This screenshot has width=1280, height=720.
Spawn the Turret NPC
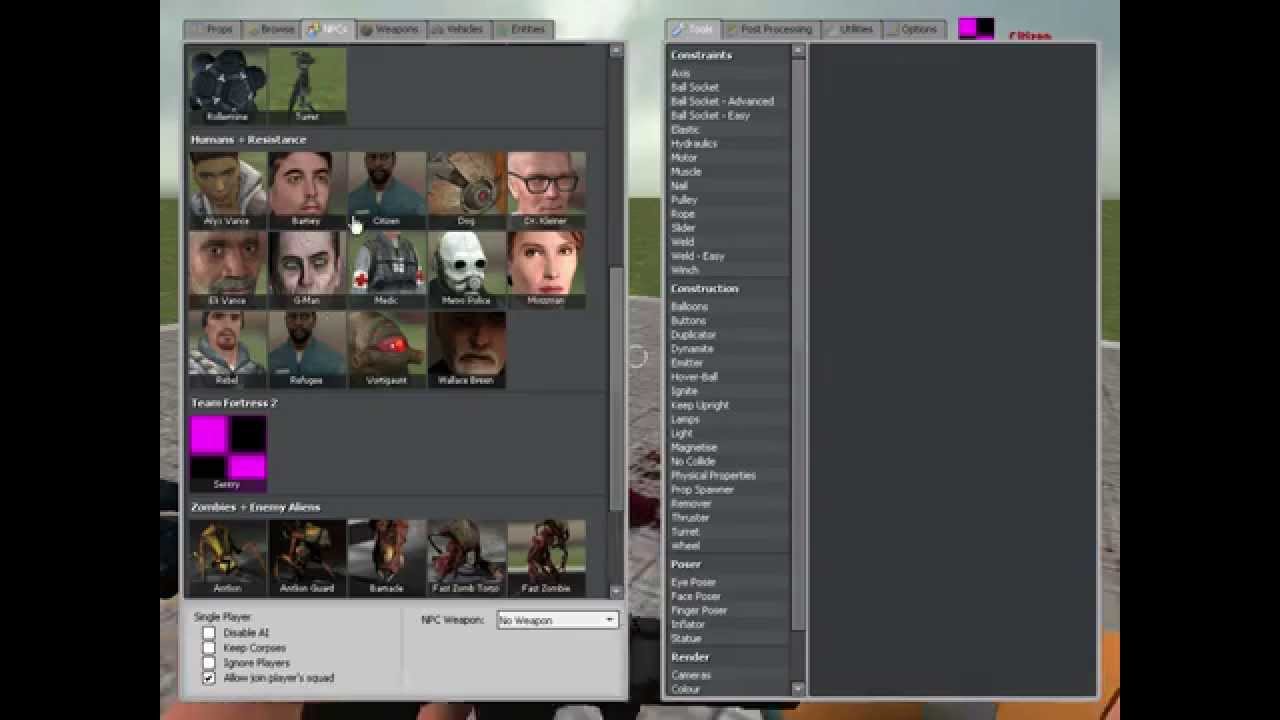pyautogui.click(x=307, y=86)
